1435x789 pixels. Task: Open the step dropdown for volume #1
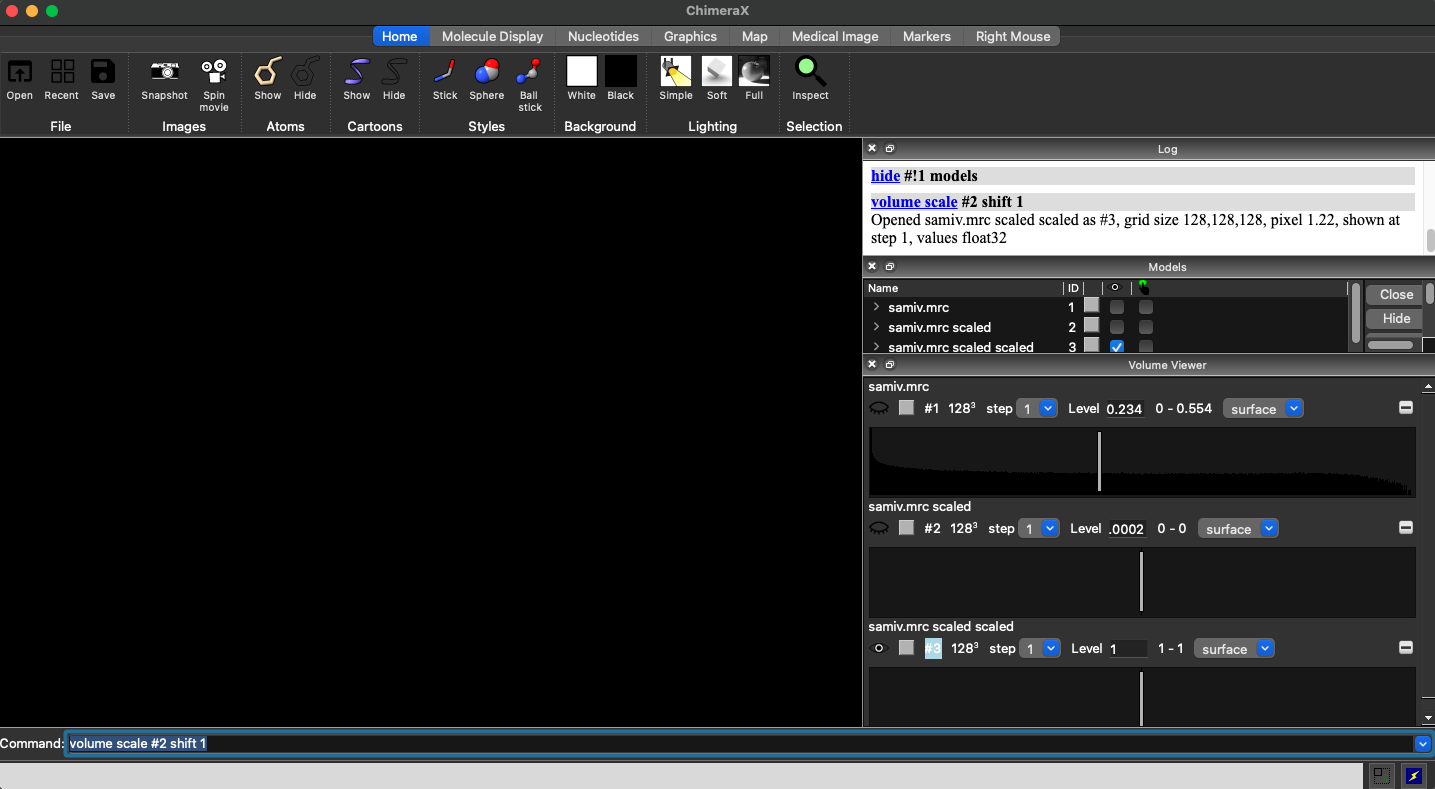tap(1037, 408)
